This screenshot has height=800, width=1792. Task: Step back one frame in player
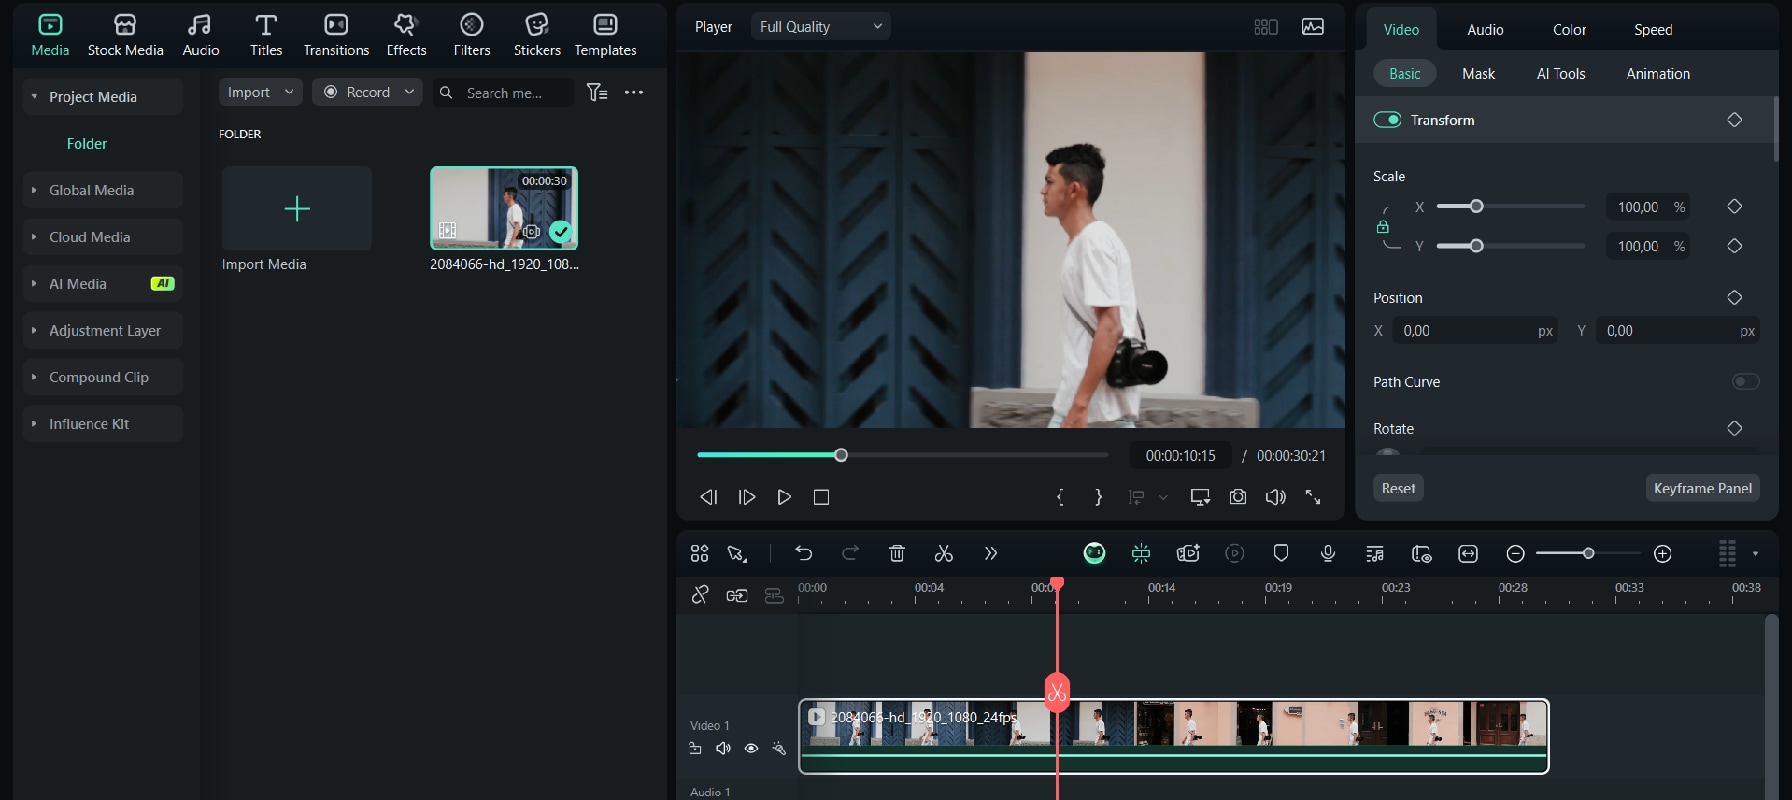(709, 497)
